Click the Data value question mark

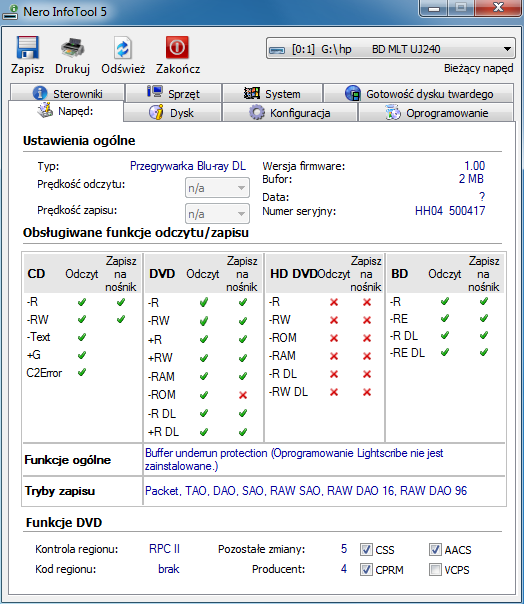[x=482, y=197]
